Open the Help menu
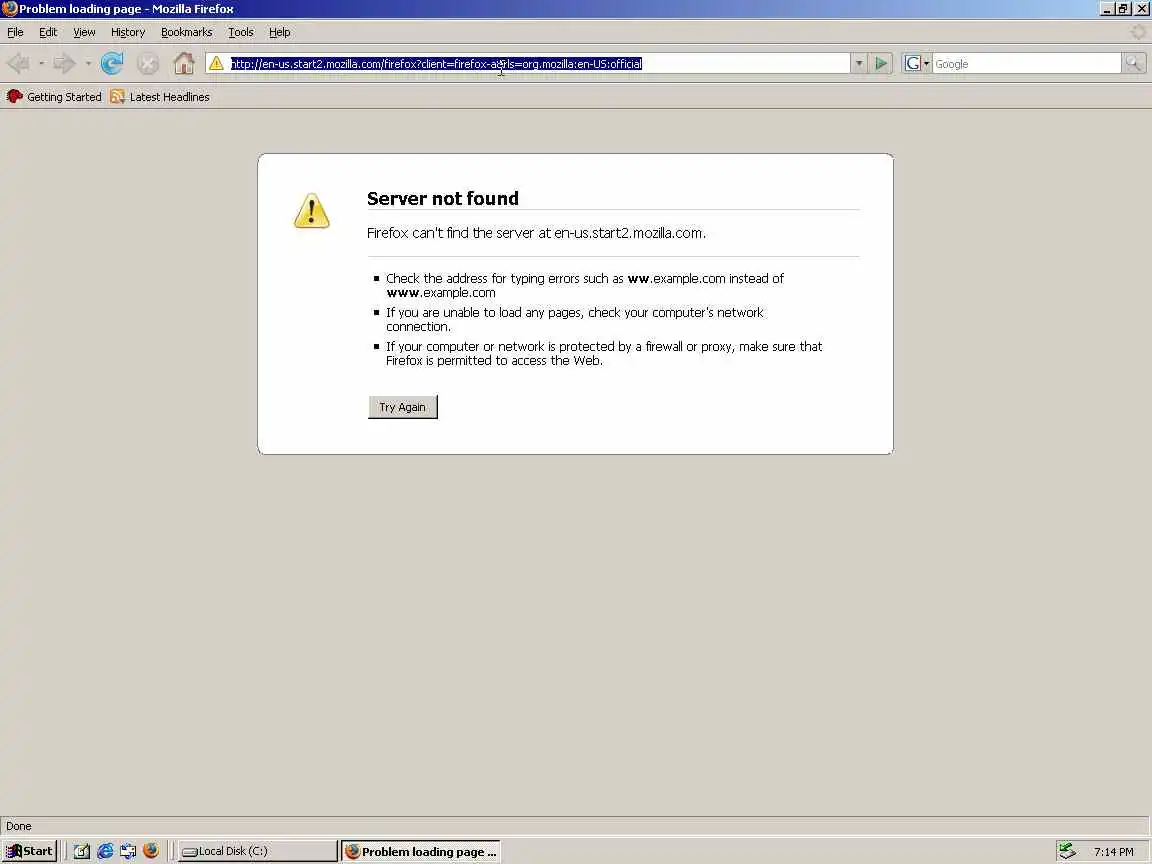The image size is (1152, 864). pos(279,32)
